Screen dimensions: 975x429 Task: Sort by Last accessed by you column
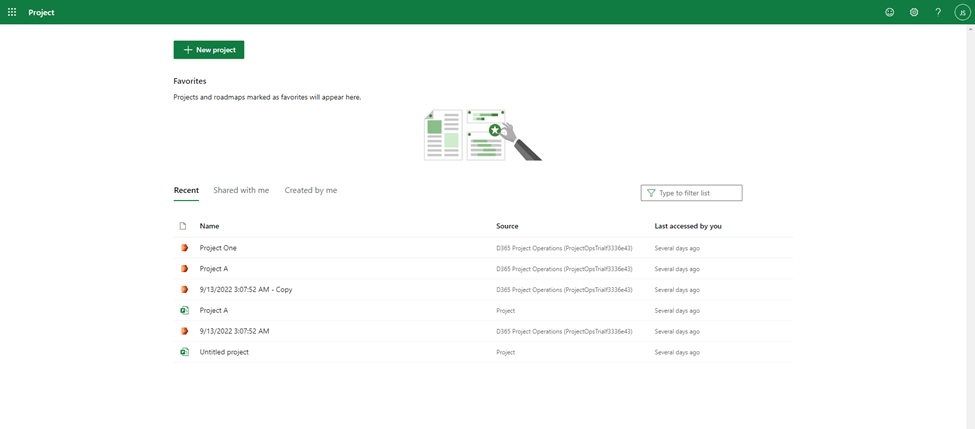pyautogui.click(x=688, y=226)
